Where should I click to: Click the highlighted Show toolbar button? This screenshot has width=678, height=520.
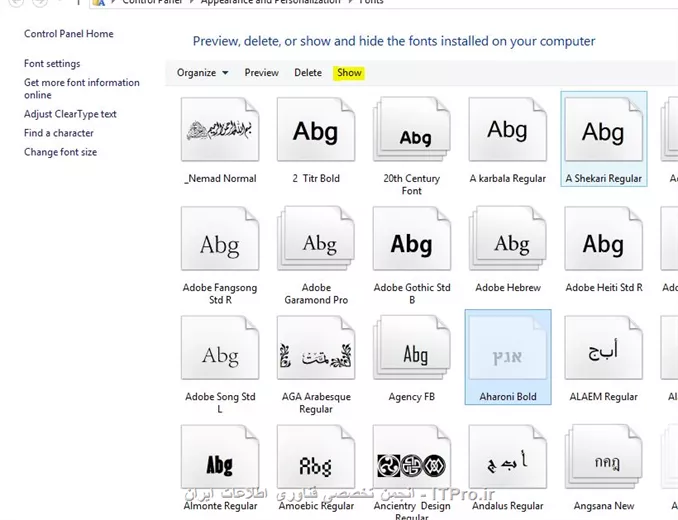point(349,73)
